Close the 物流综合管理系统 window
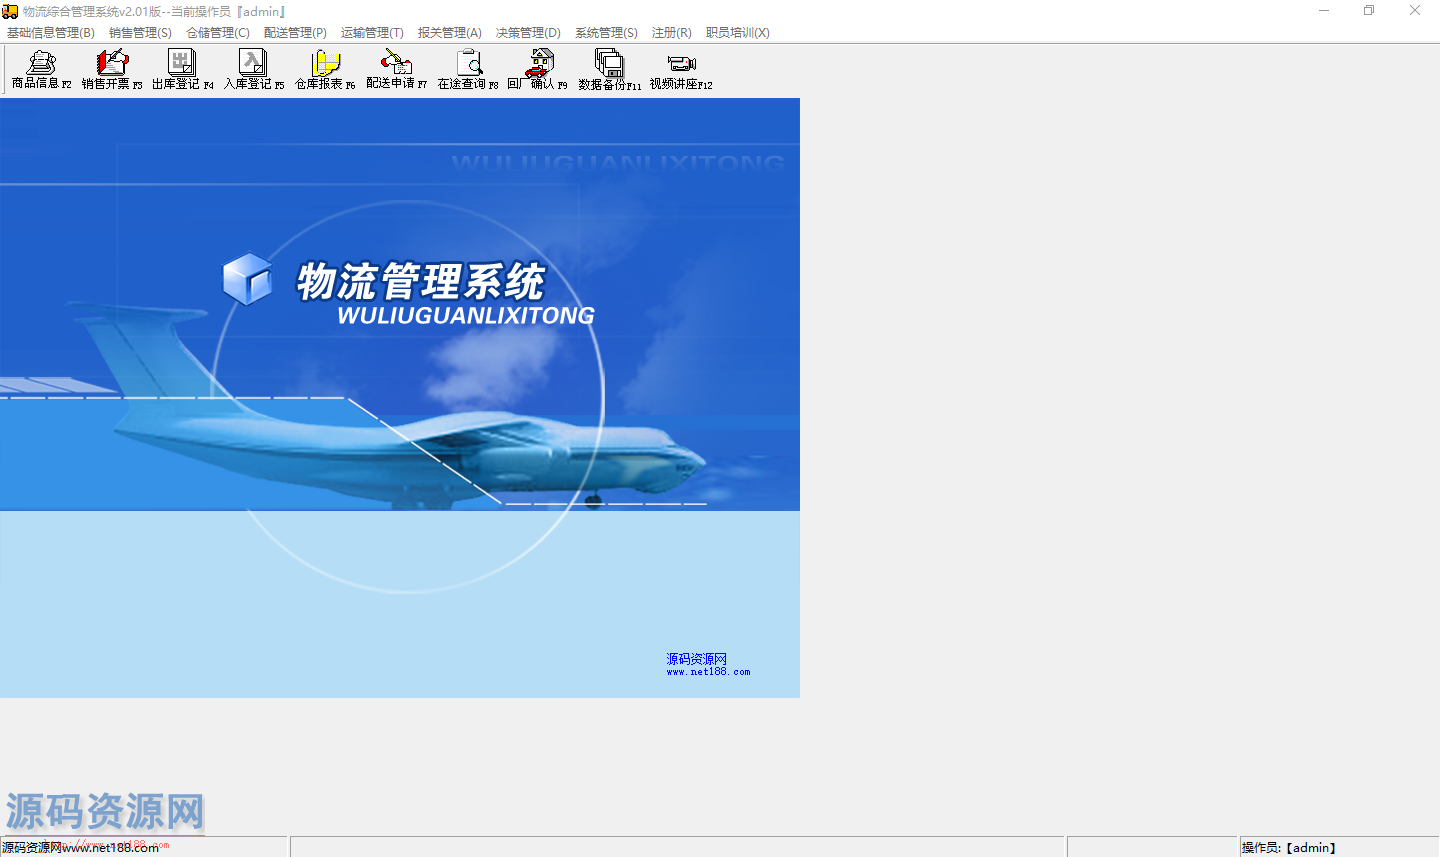1440x857 pixels. point(1415,11)
